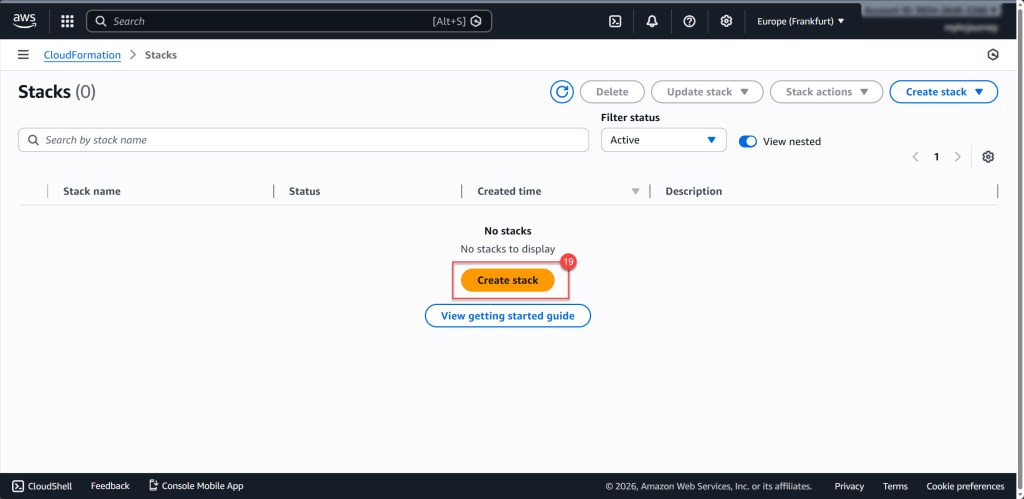The height and width of the screenshot is (499, 1024).
Task: Refresh the stacks list
Action: point(562,92)
